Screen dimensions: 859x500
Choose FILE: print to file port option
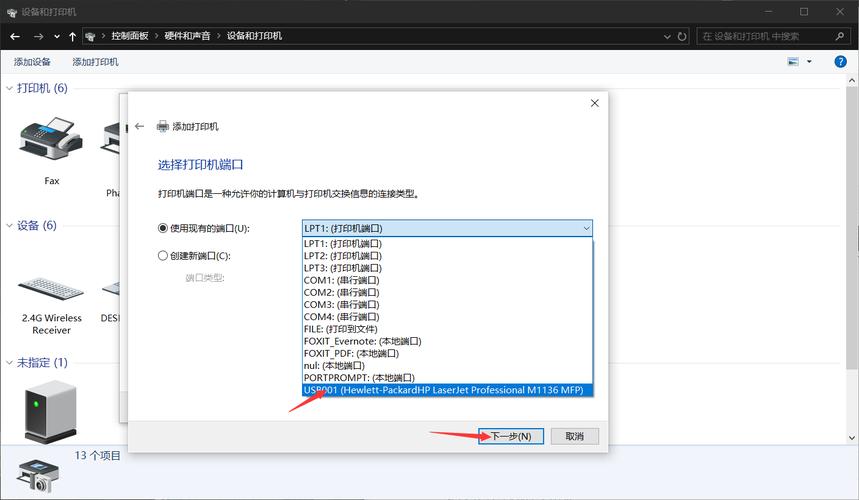342,329
